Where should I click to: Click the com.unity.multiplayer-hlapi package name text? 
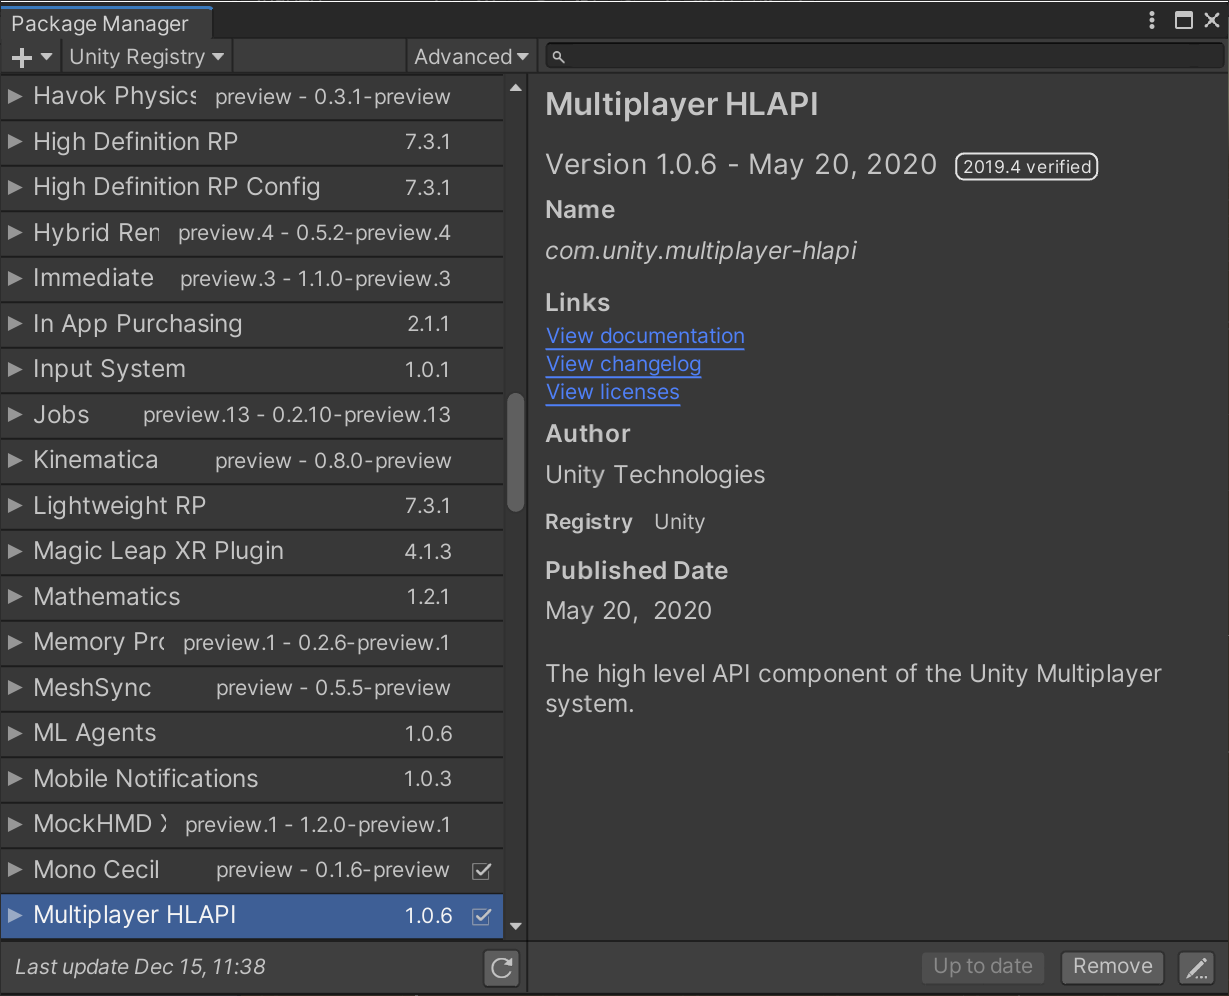pyautogui.click(x=701, y=251)
